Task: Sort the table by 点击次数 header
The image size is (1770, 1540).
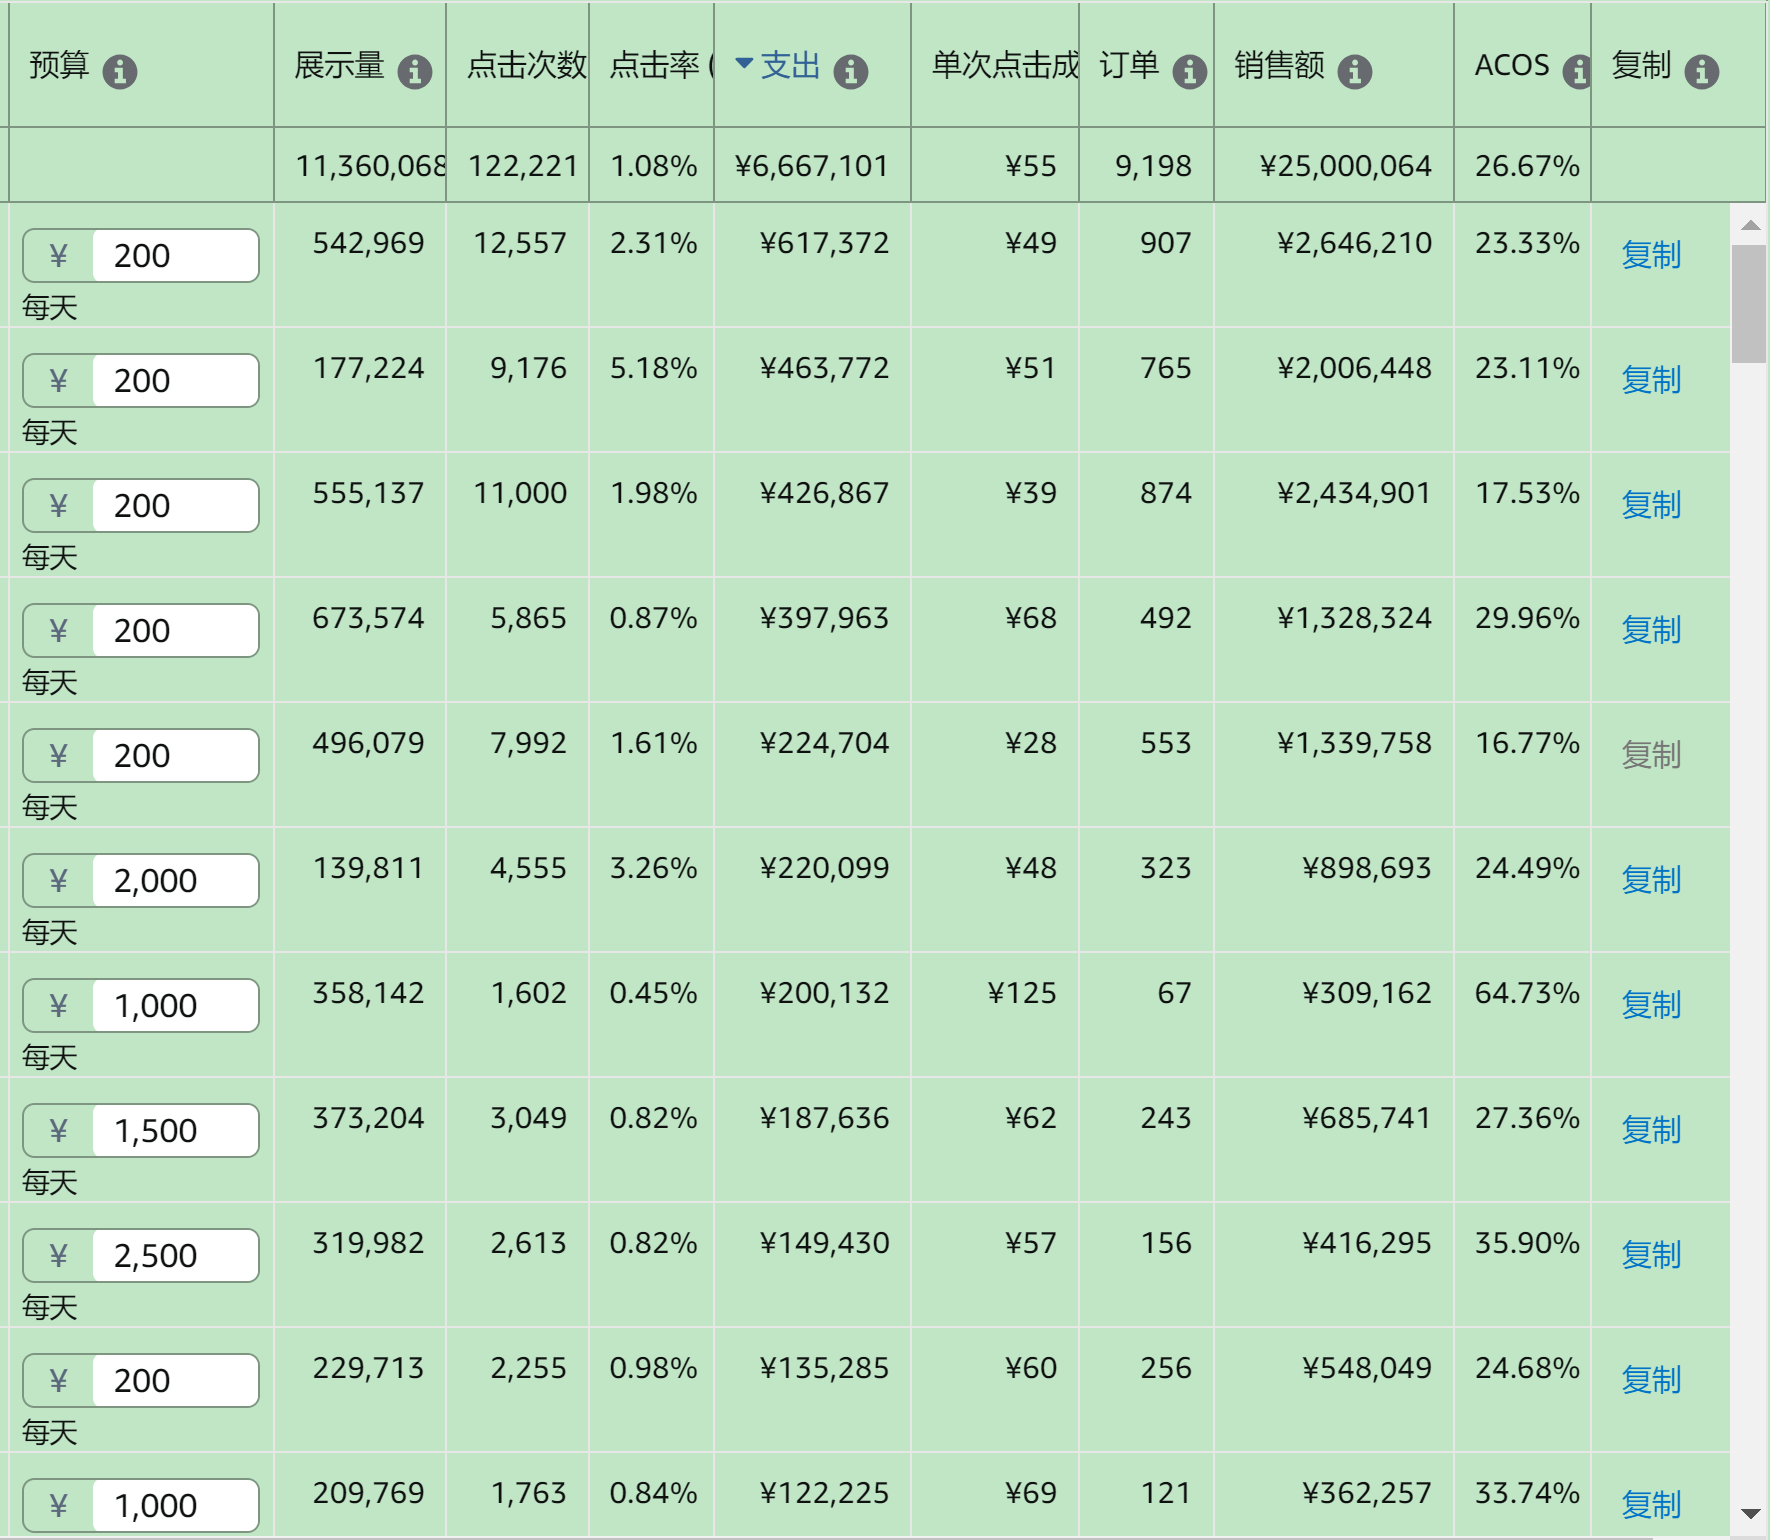Action: pos(526,66)
